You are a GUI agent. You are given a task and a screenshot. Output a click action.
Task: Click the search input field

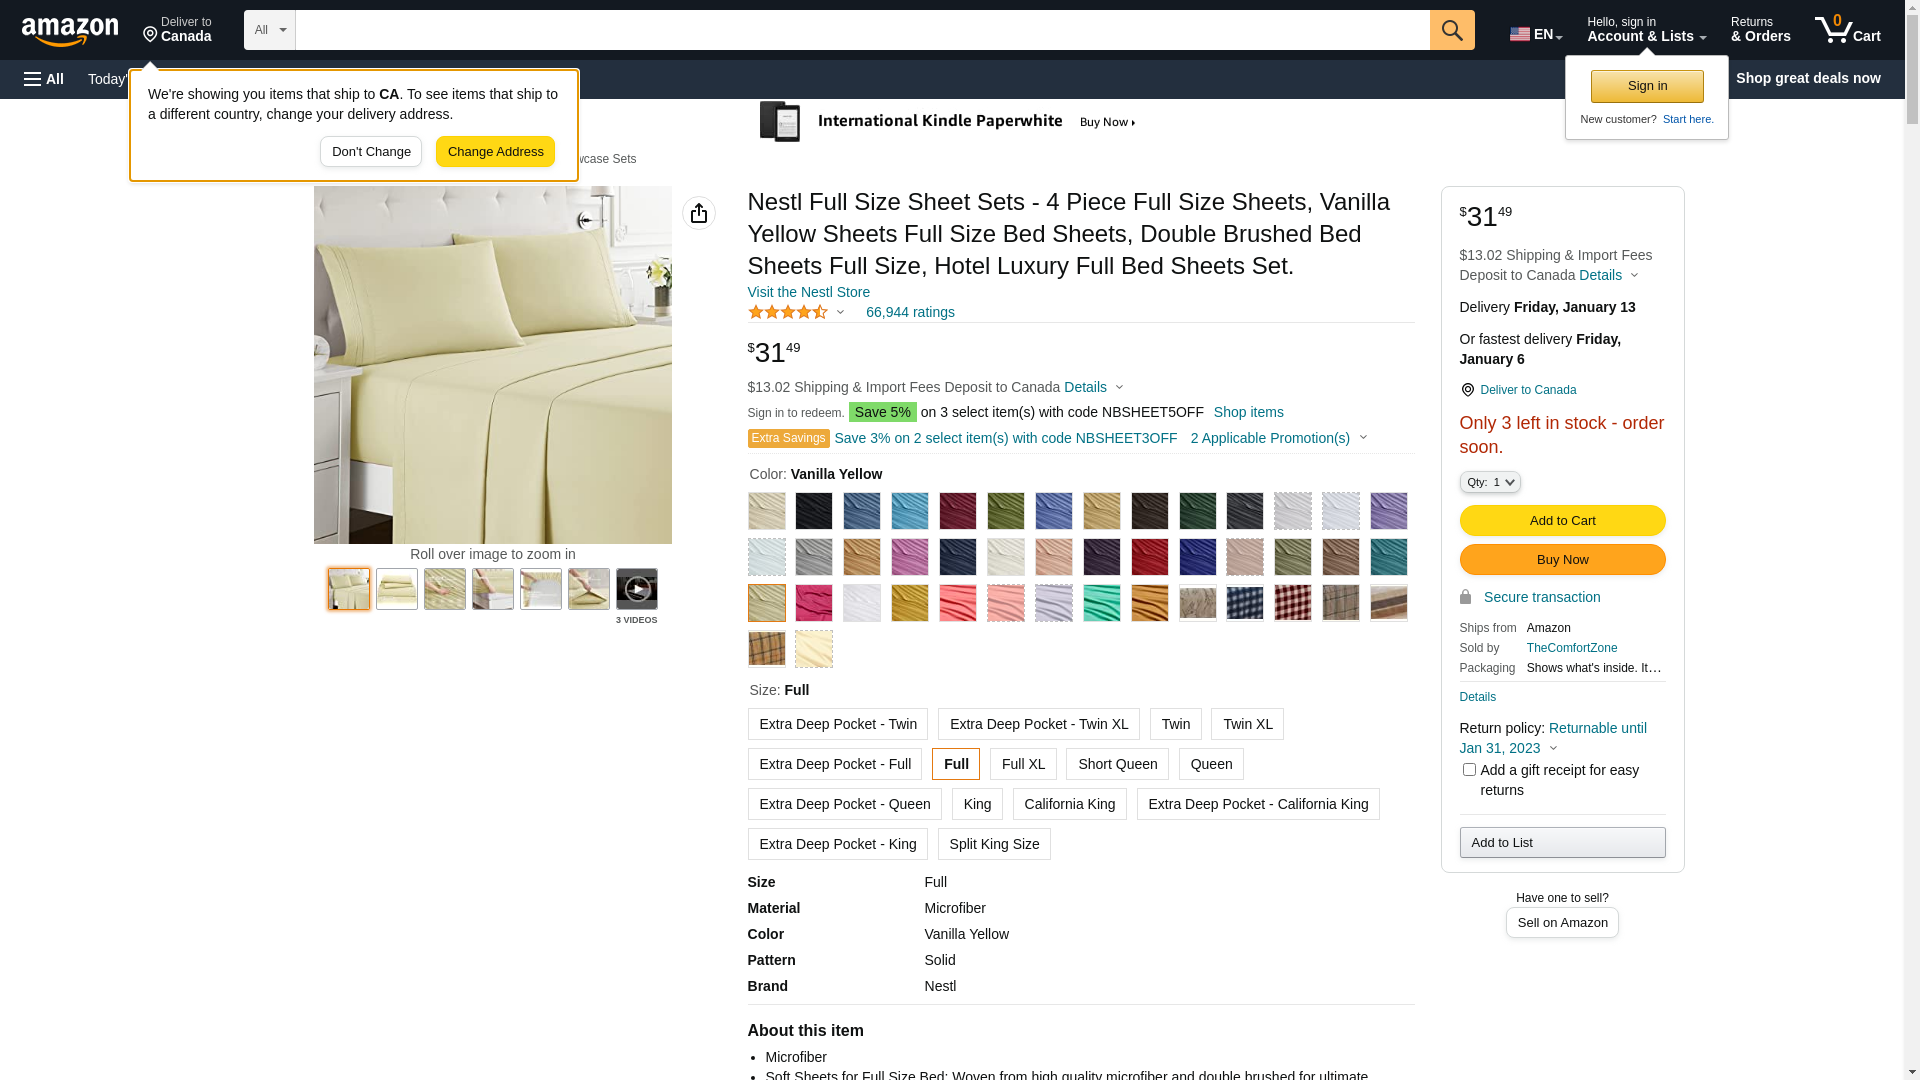[x=862, y=30]
